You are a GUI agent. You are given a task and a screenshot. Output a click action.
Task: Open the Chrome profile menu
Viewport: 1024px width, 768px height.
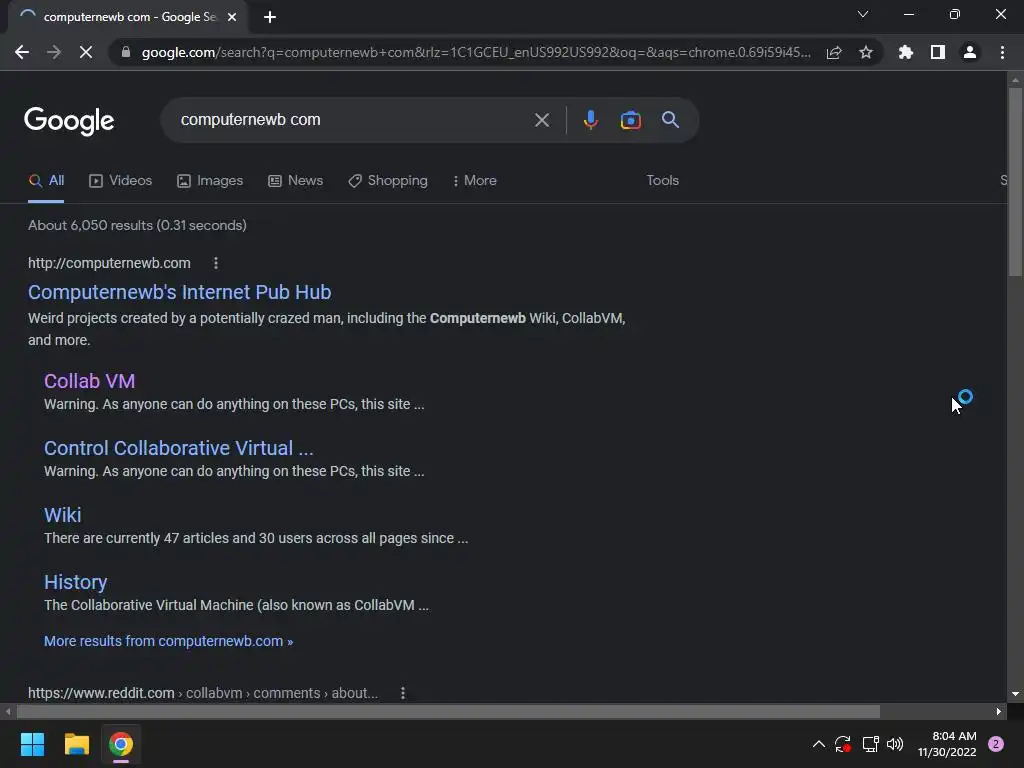click(970, 52)
